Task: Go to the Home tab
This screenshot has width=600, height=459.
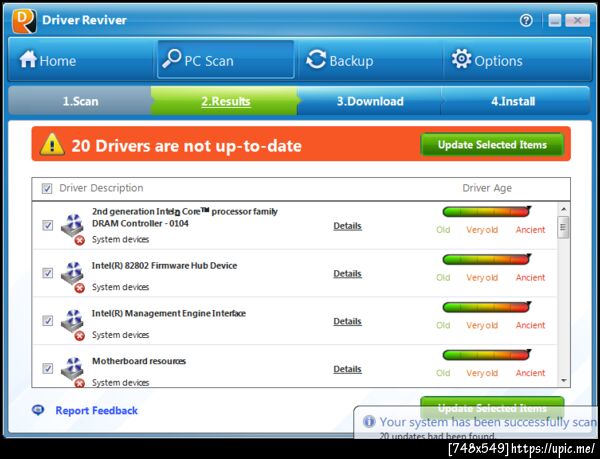Action: click(x=82, y=60)
